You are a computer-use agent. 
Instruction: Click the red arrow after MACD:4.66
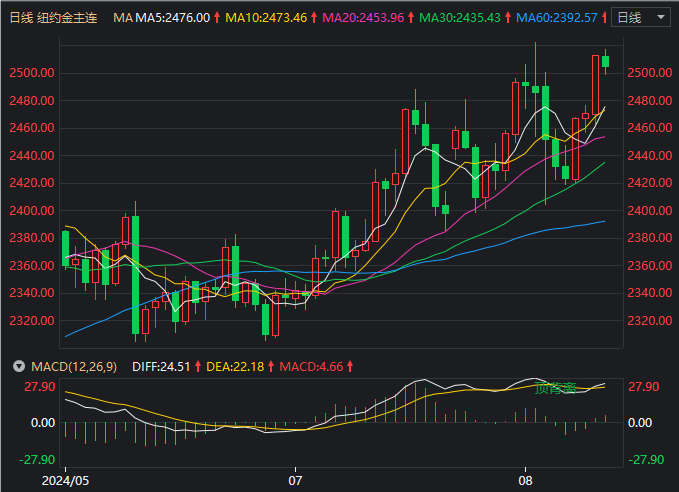[x=350, y=367]
